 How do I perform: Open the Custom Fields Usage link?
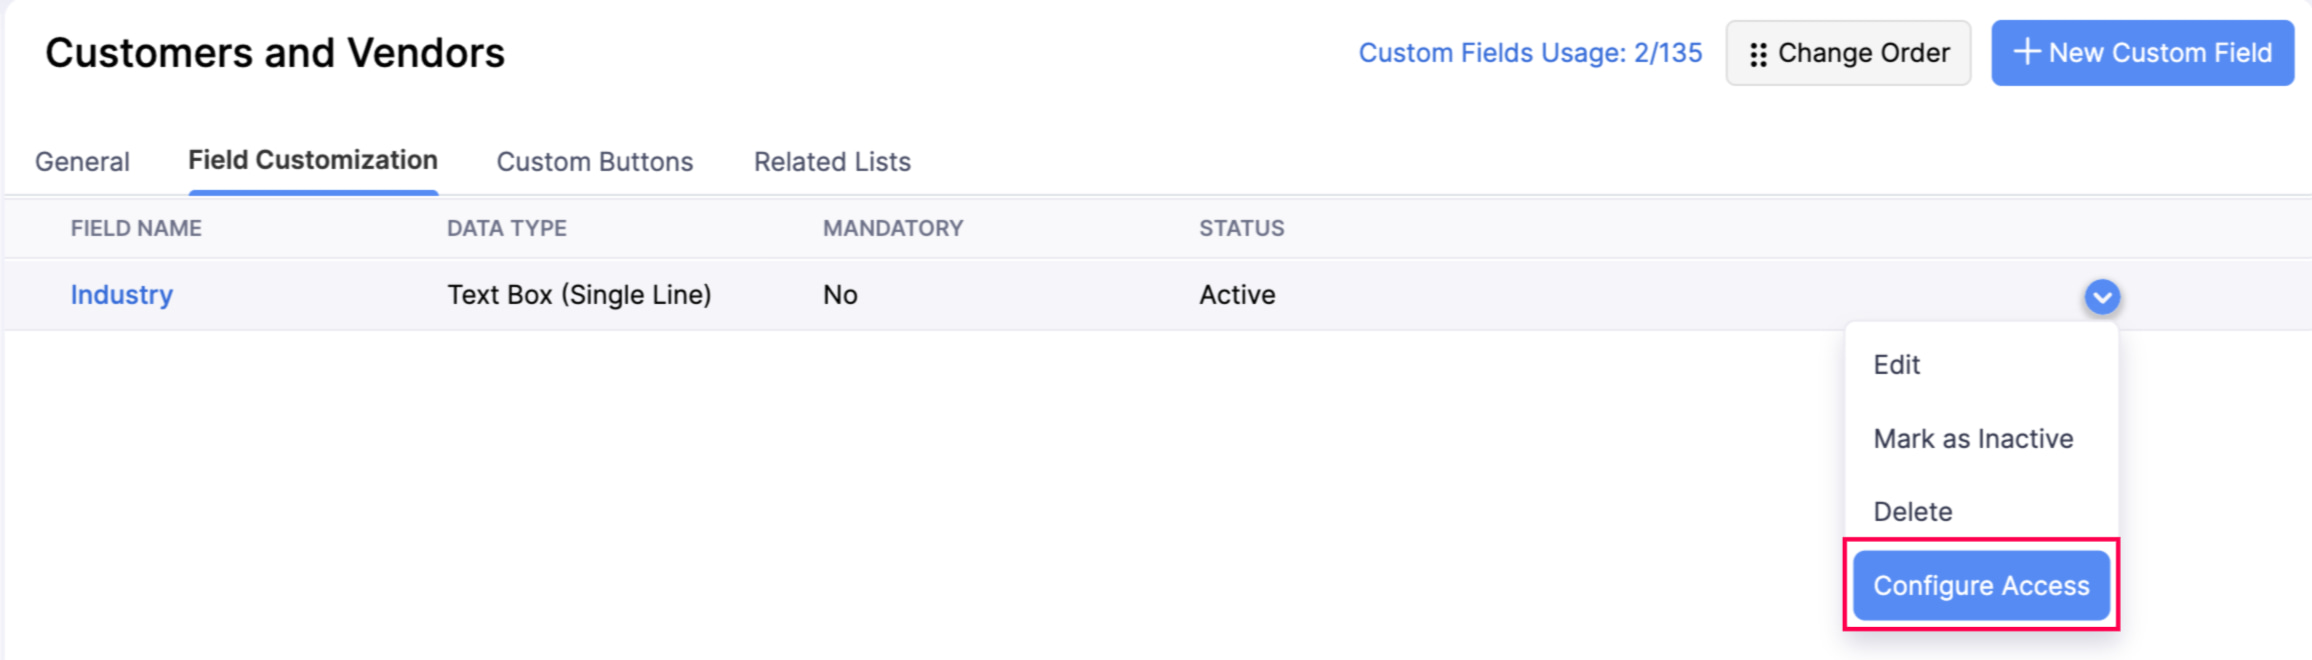pyautogui.click(x=1532, y=53)
